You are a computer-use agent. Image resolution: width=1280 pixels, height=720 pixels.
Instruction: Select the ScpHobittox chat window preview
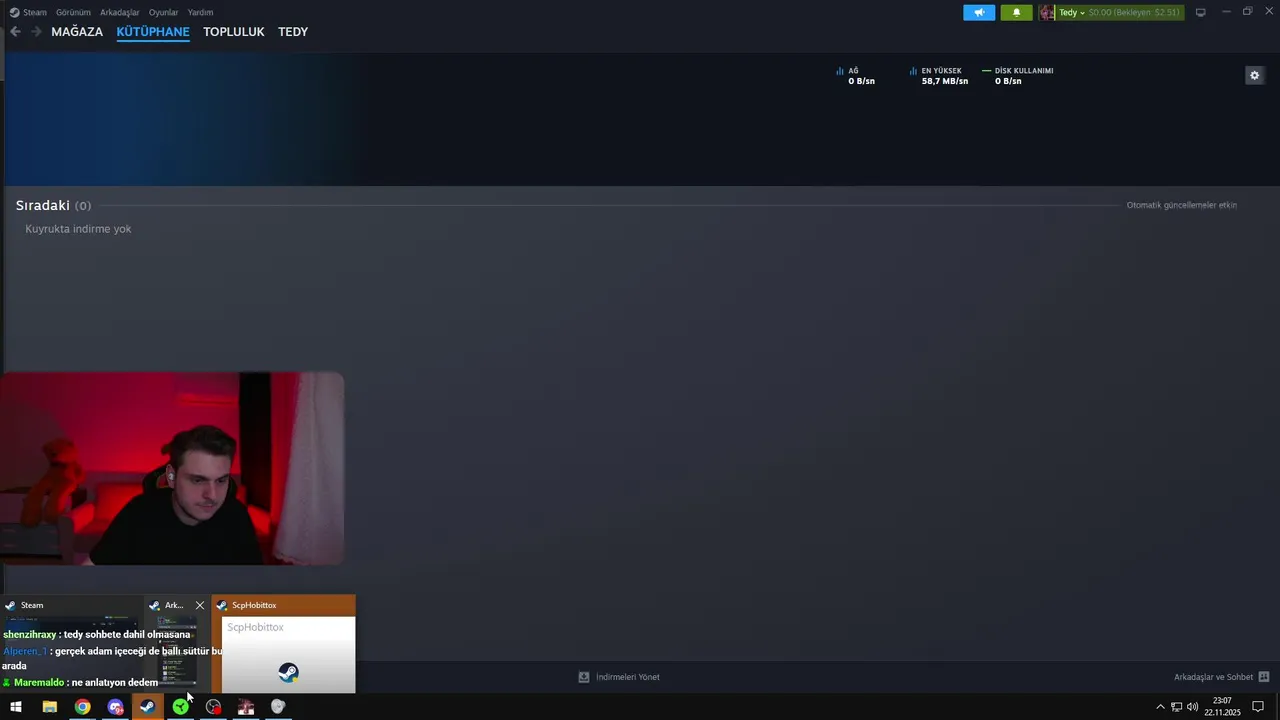point(284,645)
